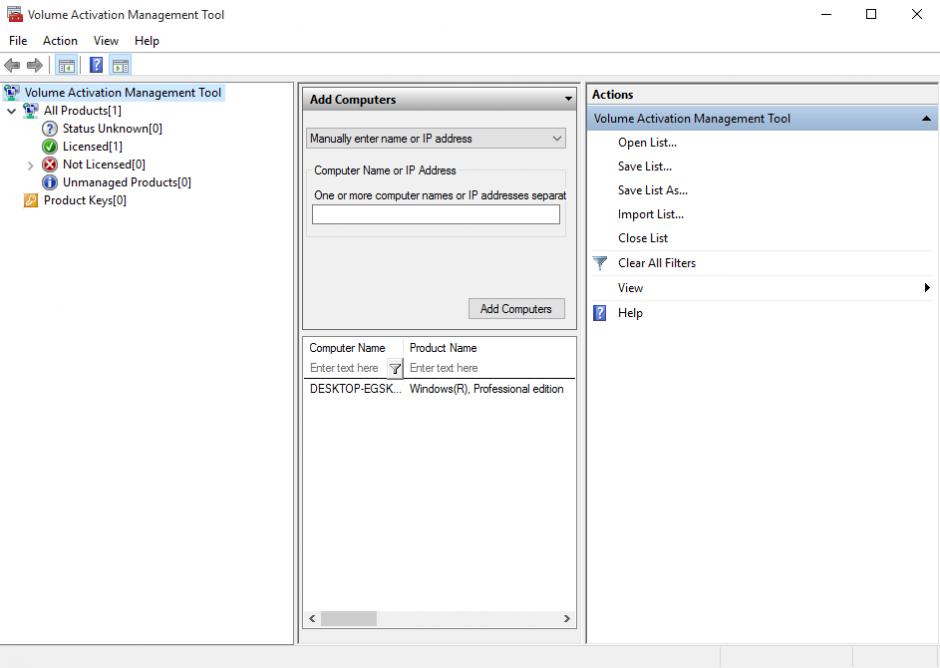The image size is (940, 668).
Task: Select the Unmanaged Products[0] tree item
Action: click(127, 182)
